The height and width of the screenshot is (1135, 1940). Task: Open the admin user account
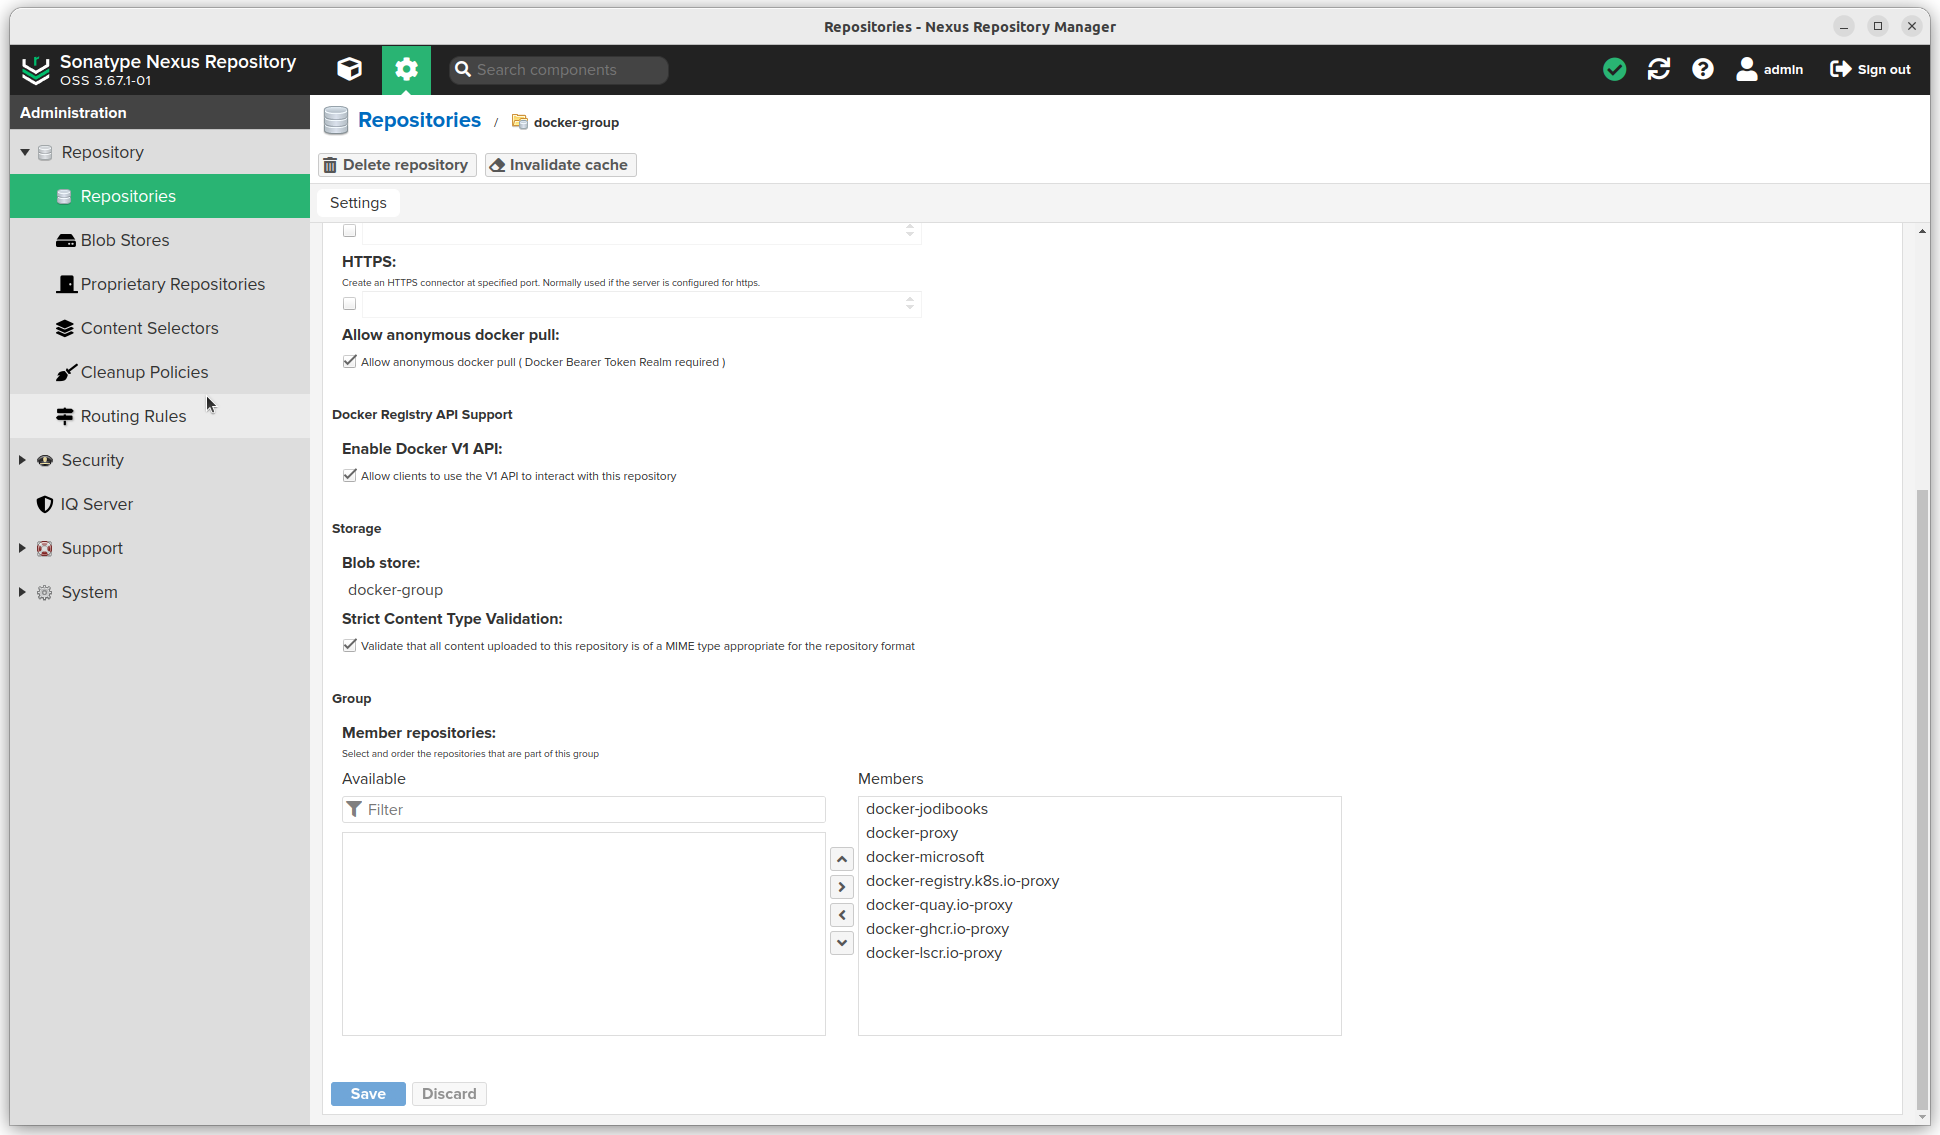pyautogui.click(x=1770, y=69)
